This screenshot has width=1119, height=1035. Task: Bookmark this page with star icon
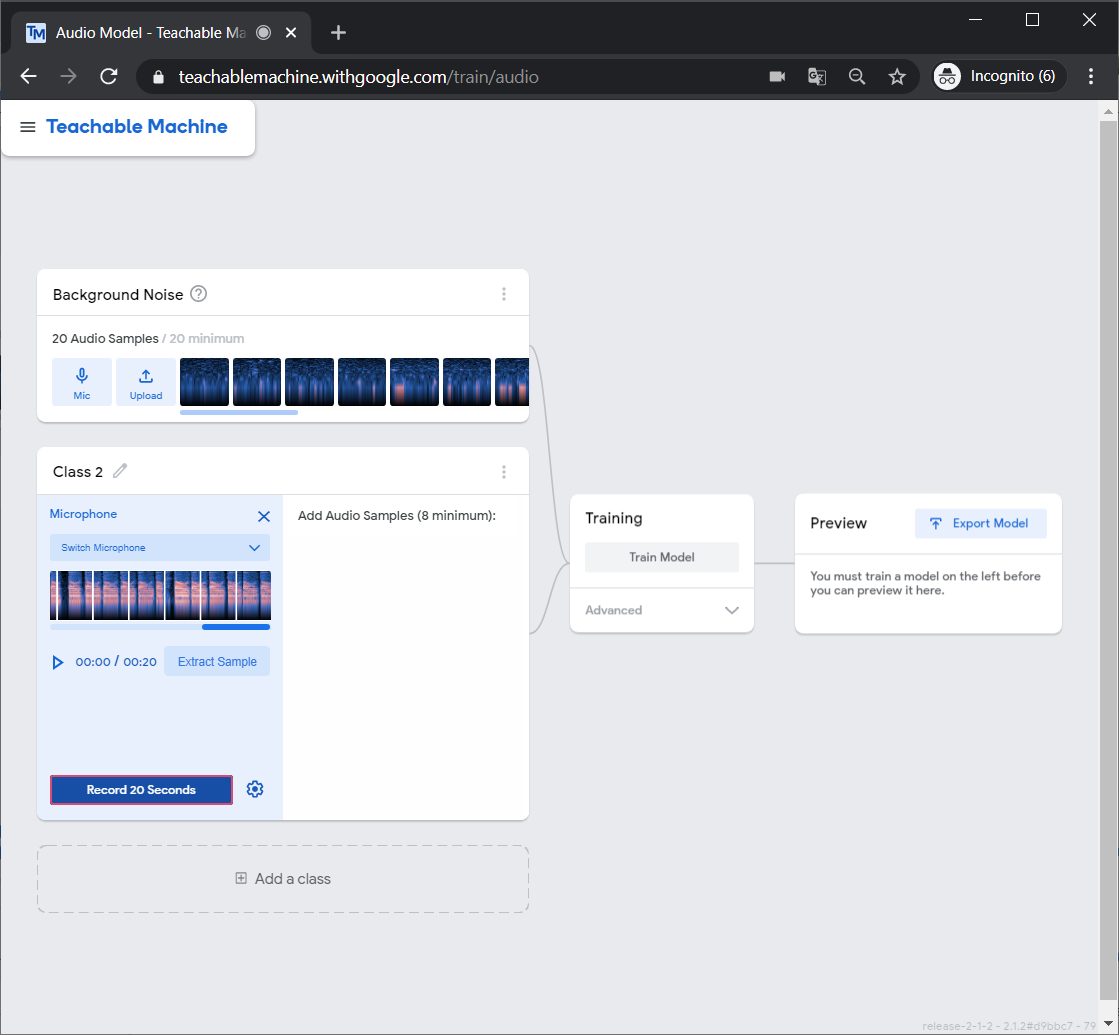pos(897,76)
